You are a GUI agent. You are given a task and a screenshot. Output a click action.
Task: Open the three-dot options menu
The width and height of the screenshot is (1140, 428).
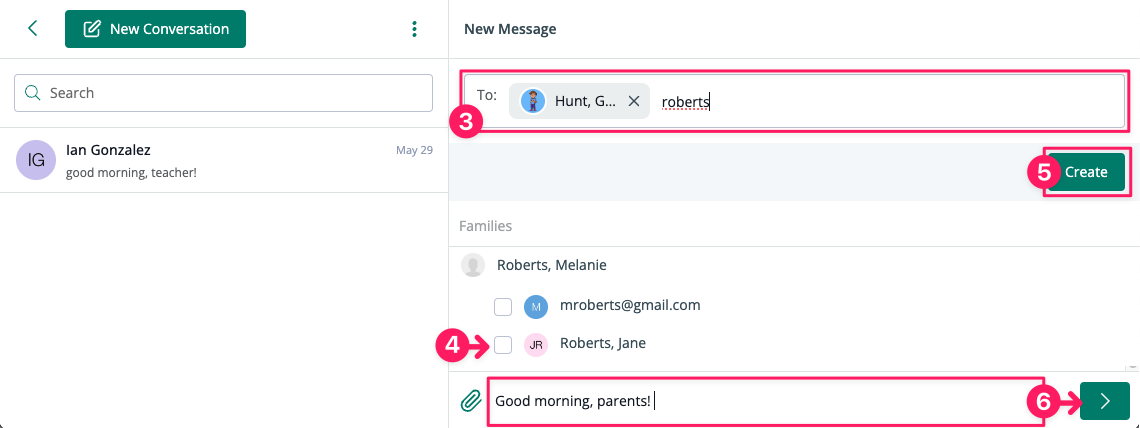[414, 29]
